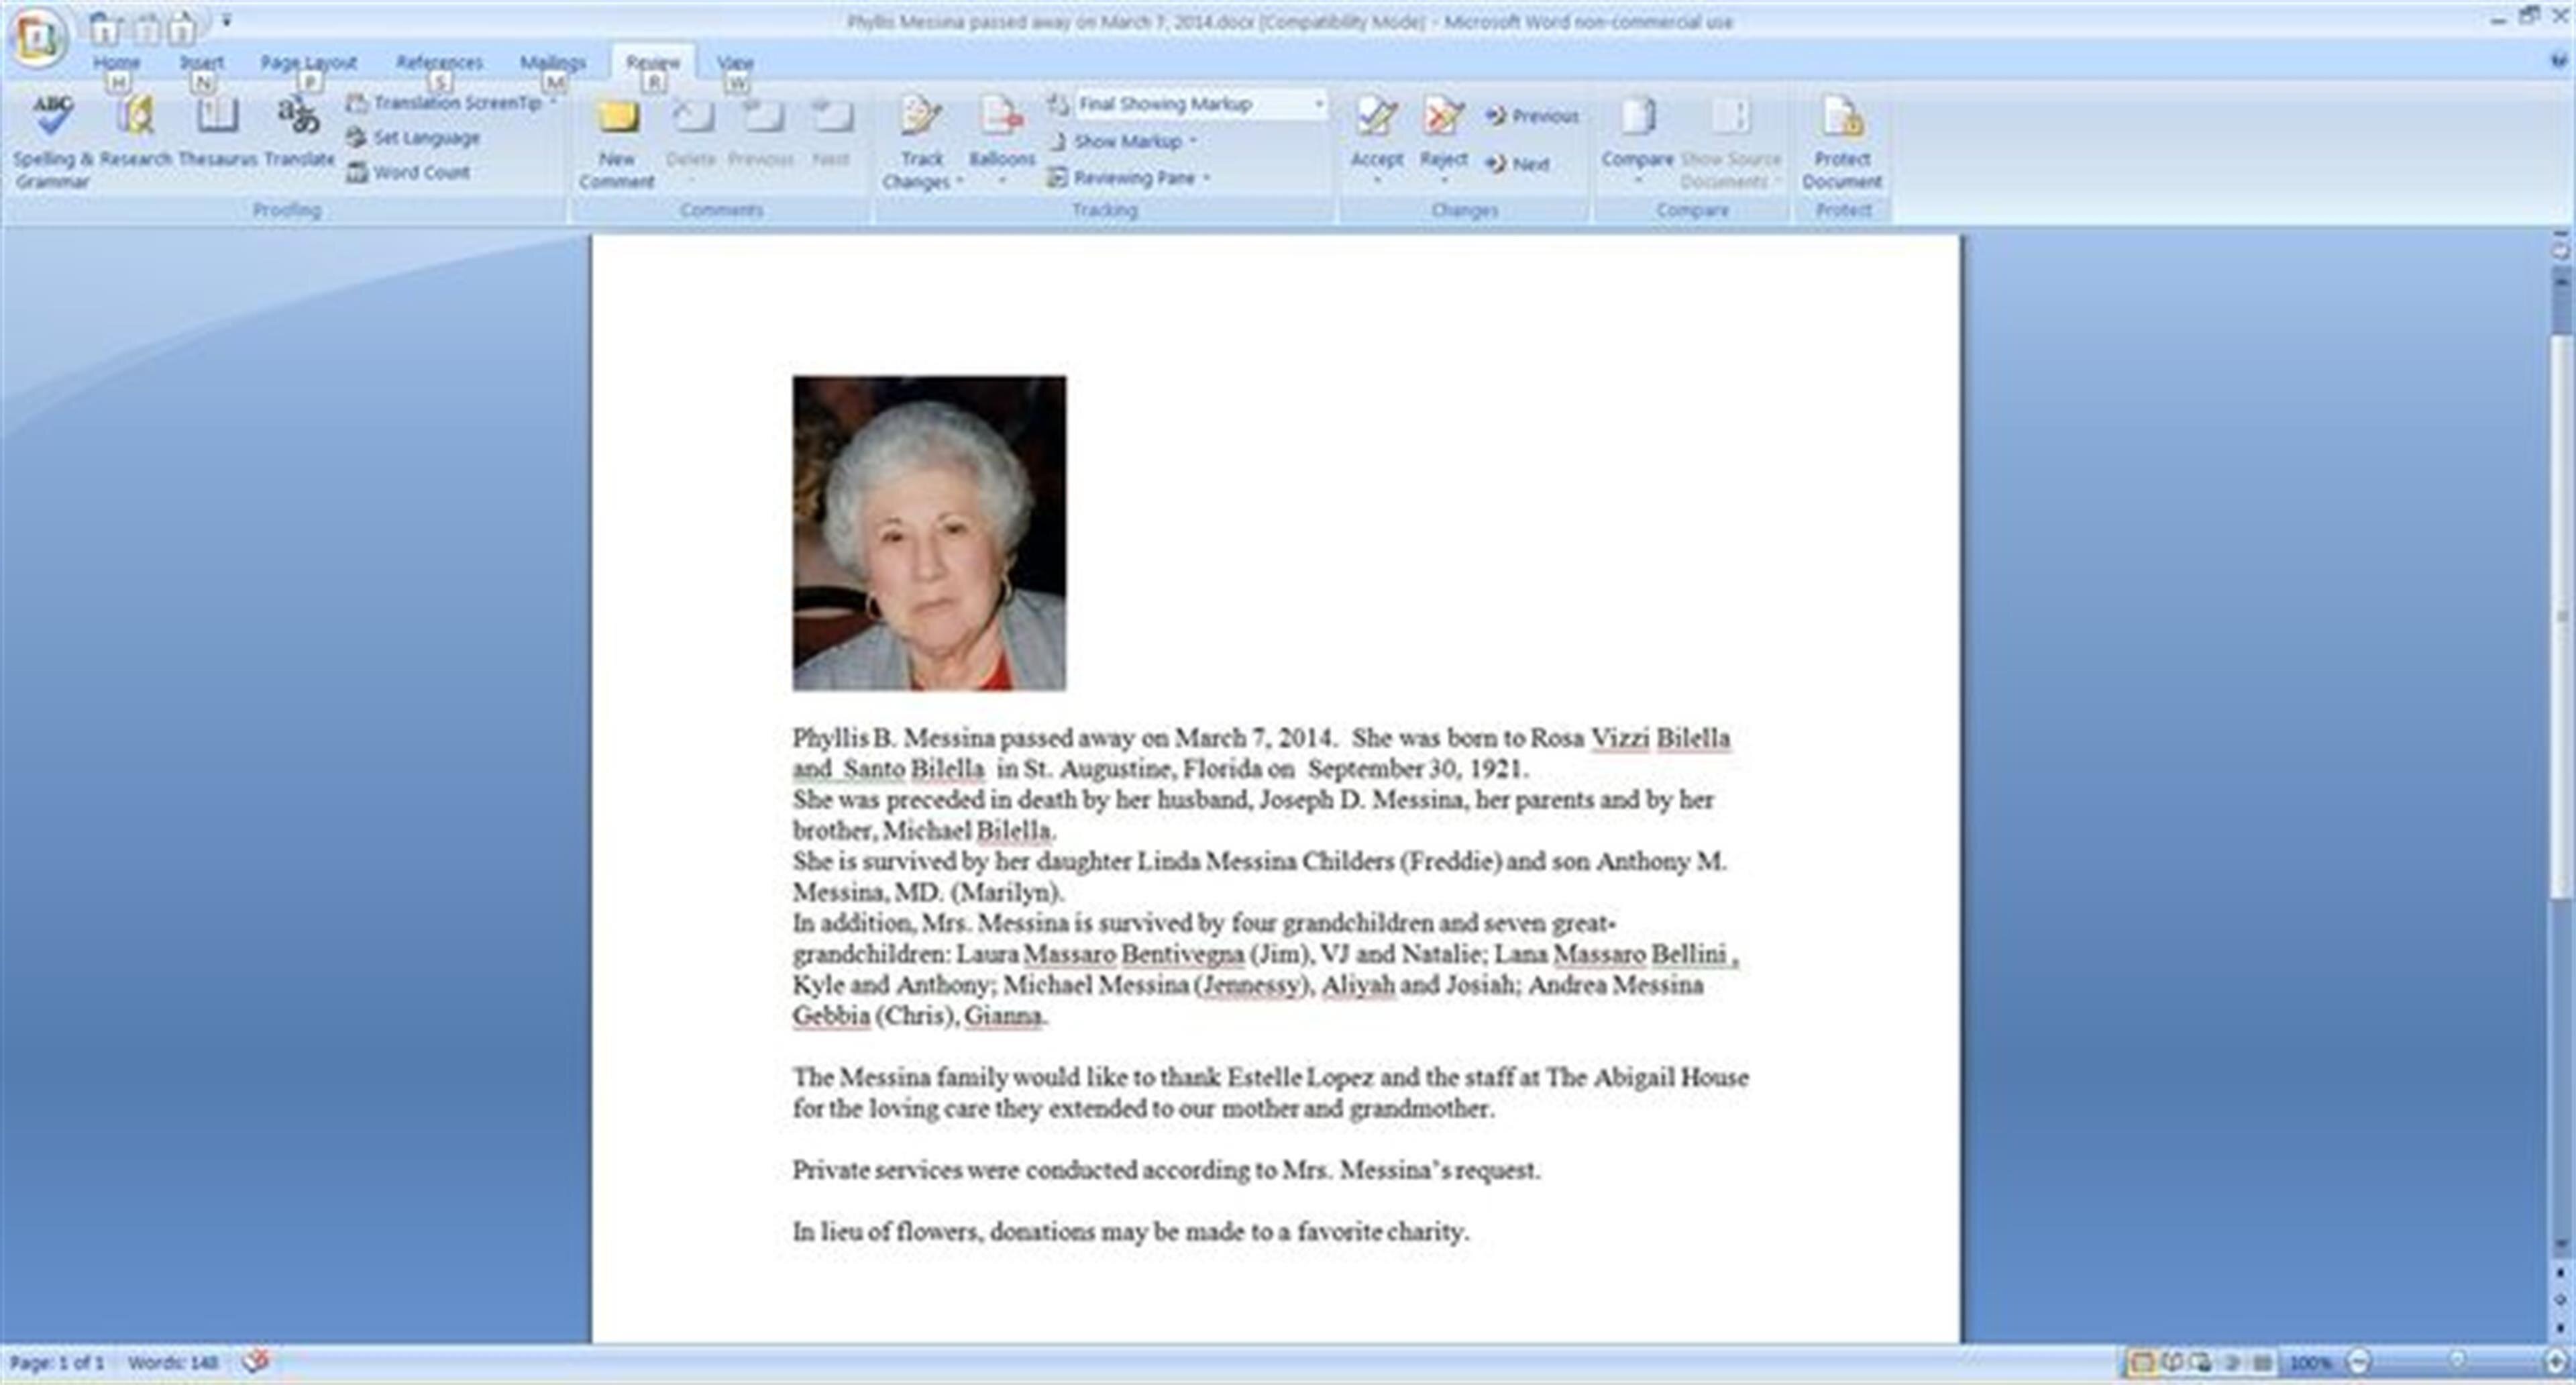Go to the Next change
Image resolution: width=2576 pixels, height=1385 pixels.
pos(1518,164)
